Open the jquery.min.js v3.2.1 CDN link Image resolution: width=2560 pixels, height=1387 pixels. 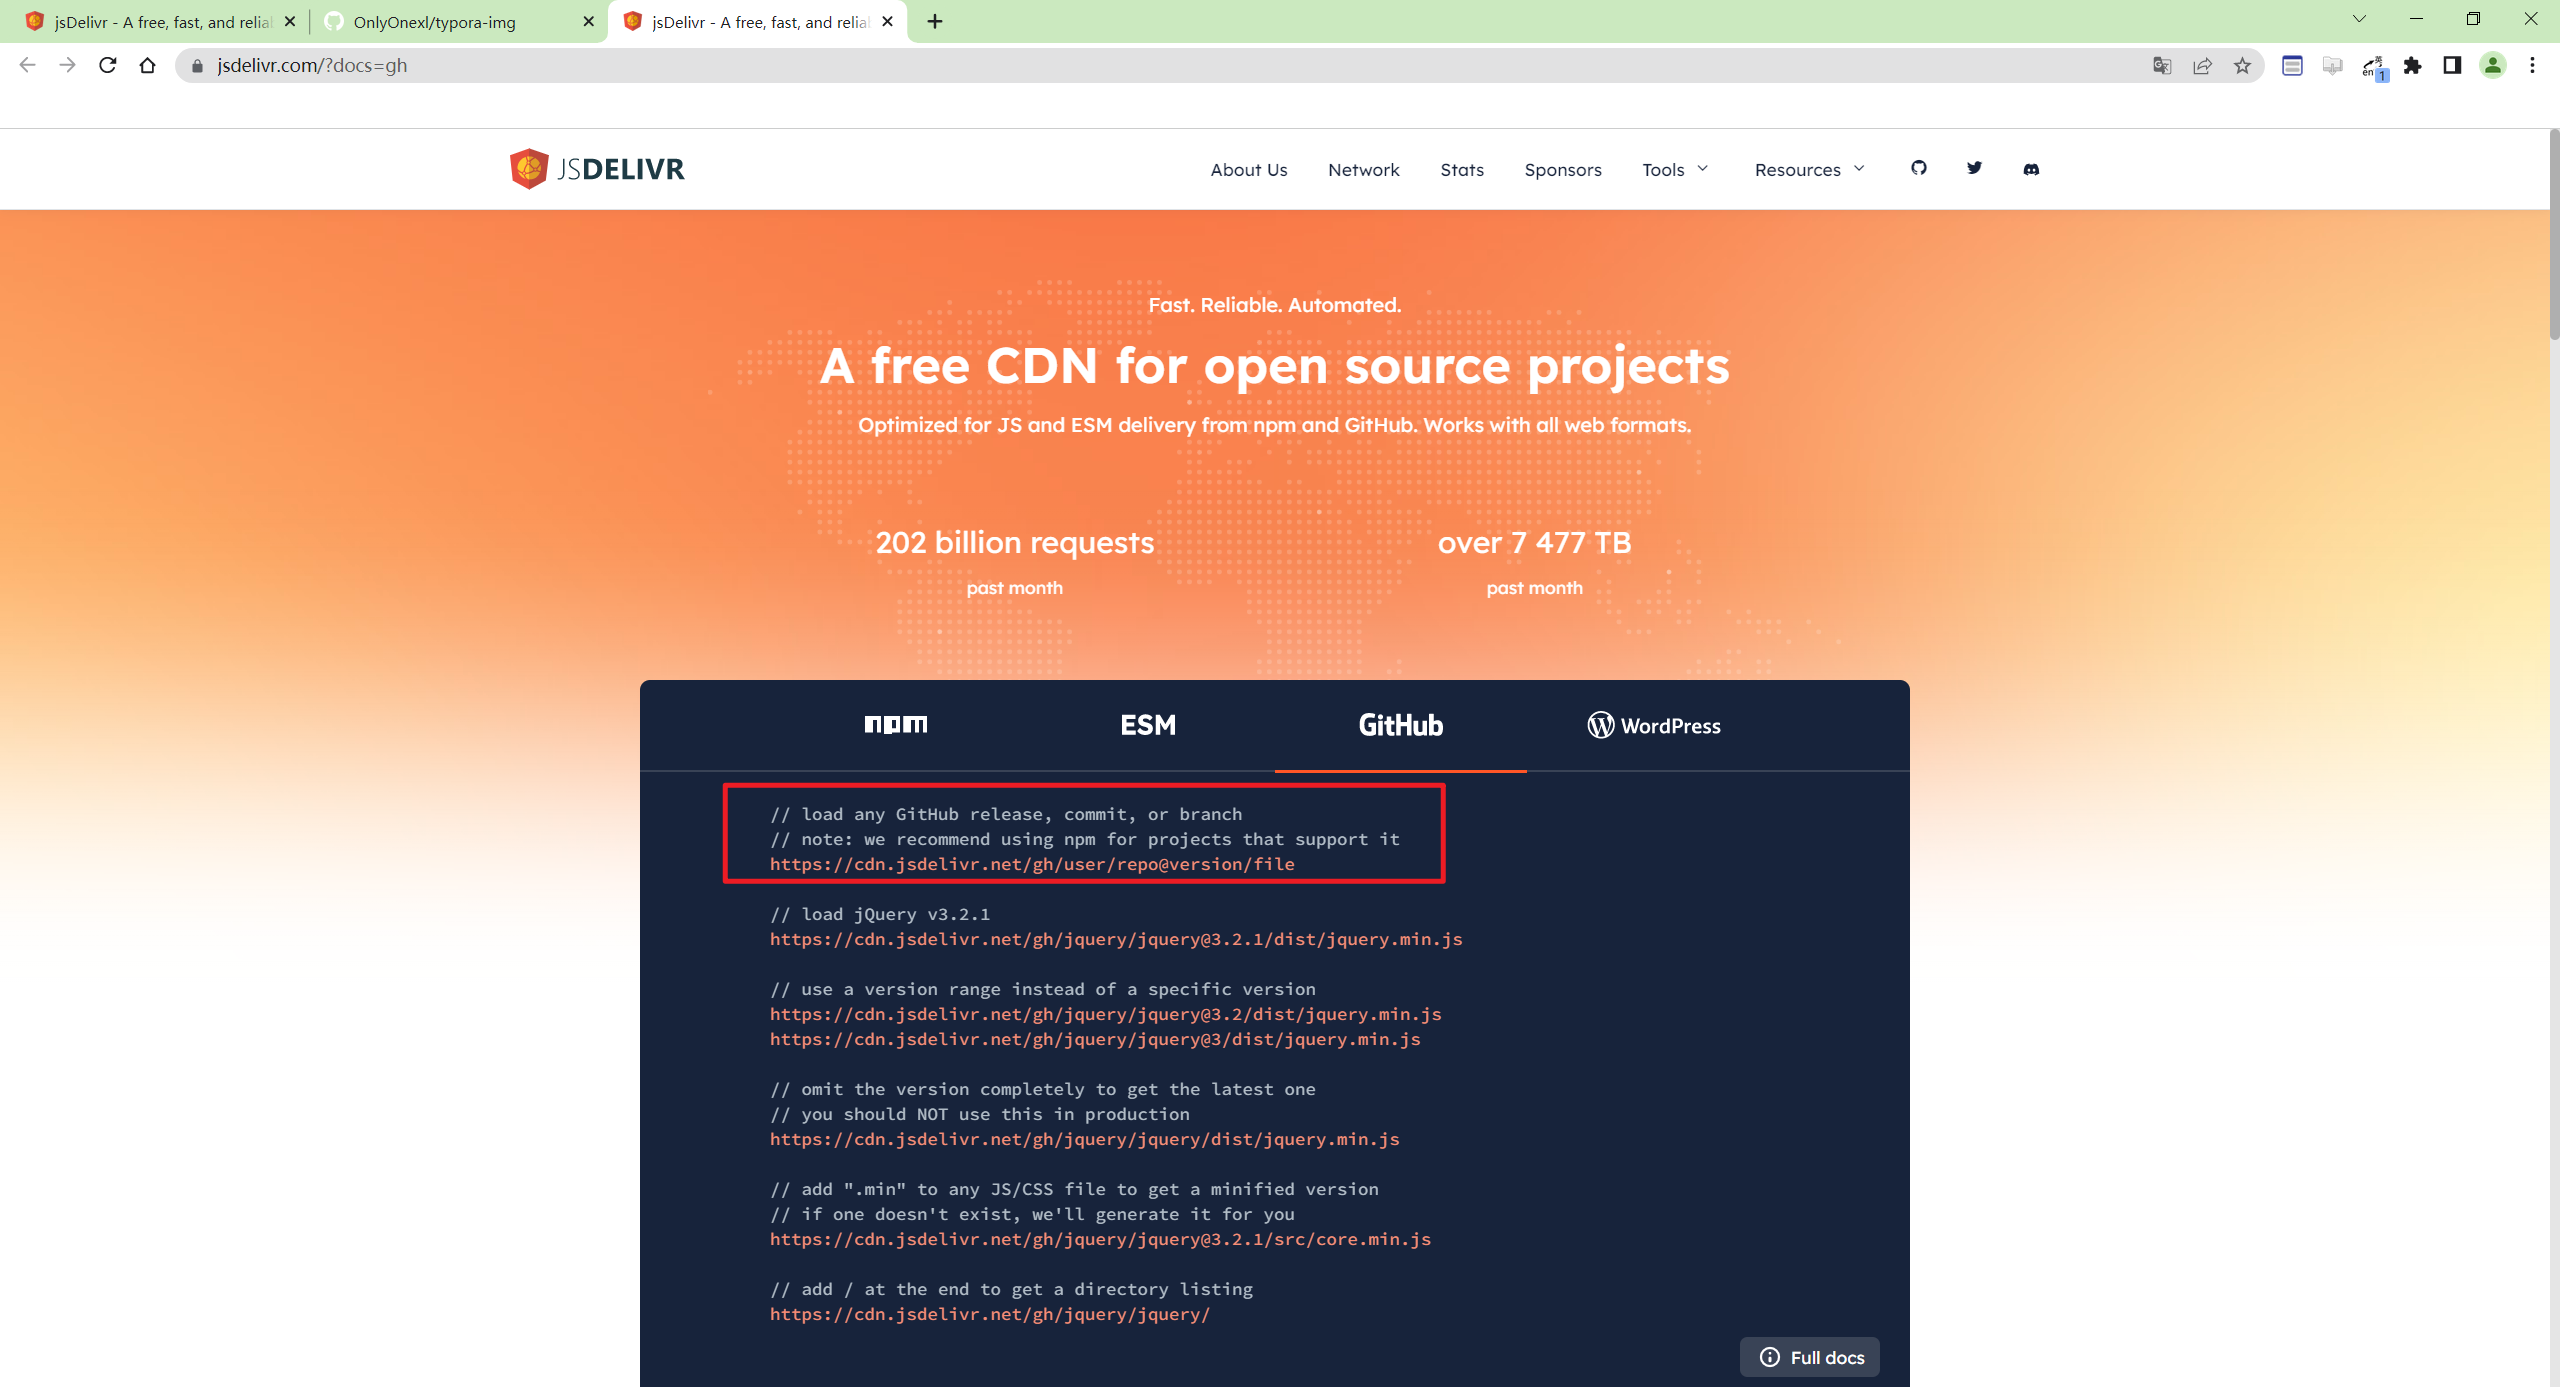click(1116, 939)
